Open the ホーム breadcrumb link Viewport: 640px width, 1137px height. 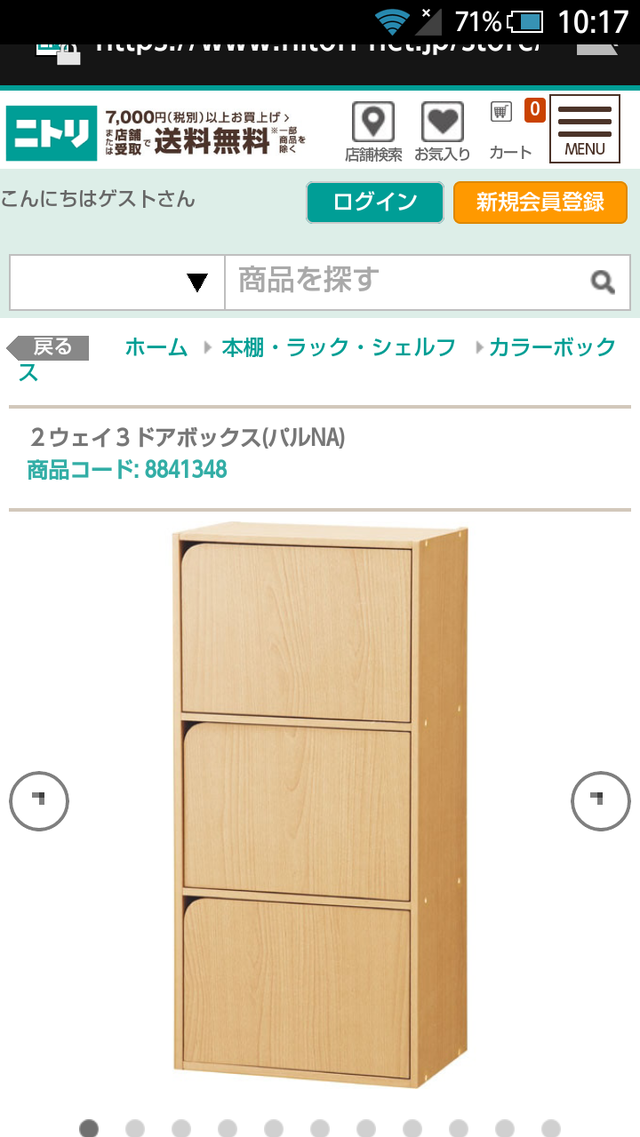click(157, 348)
